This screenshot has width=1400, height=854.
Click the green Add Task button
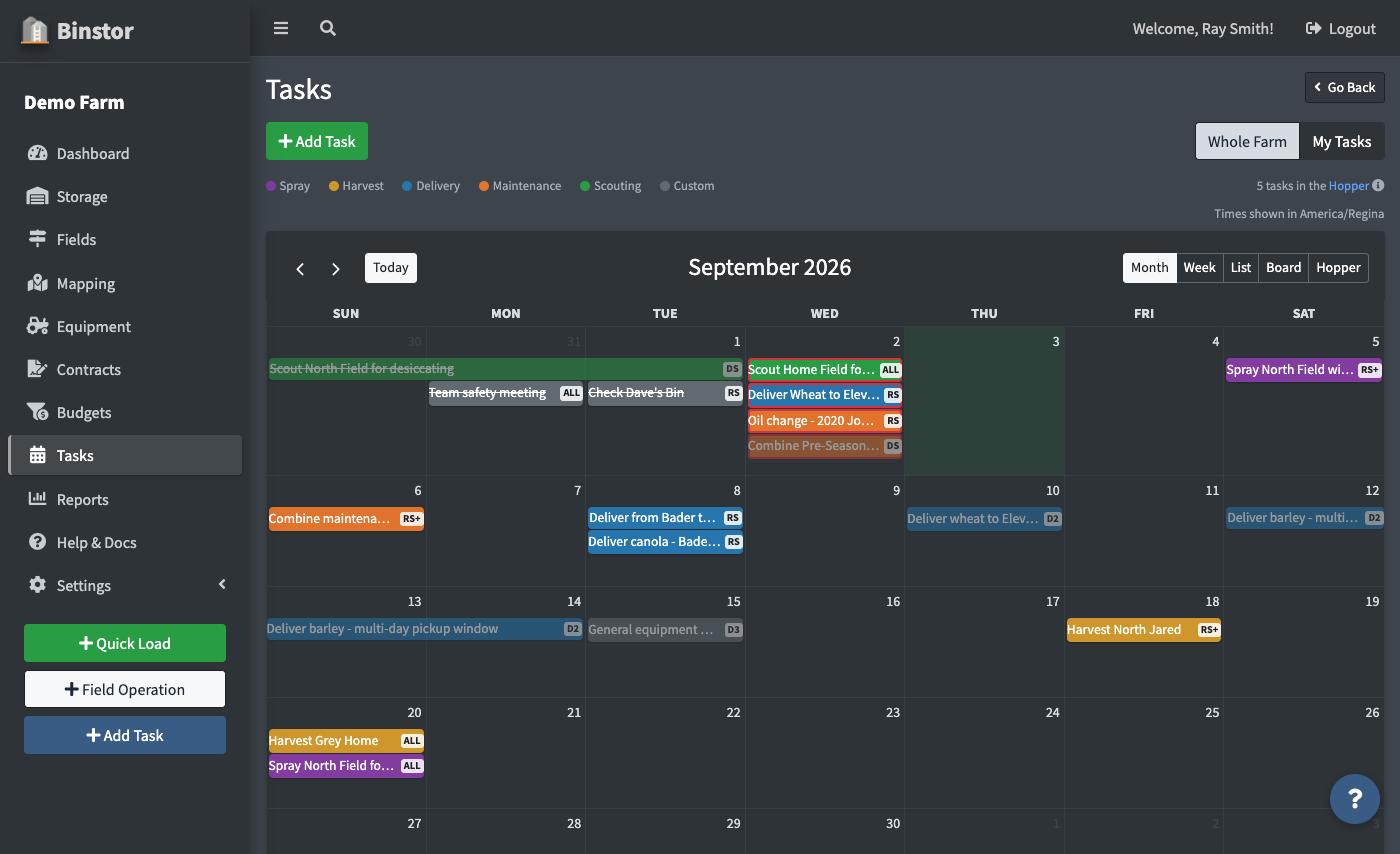click(x=317, y=141)
